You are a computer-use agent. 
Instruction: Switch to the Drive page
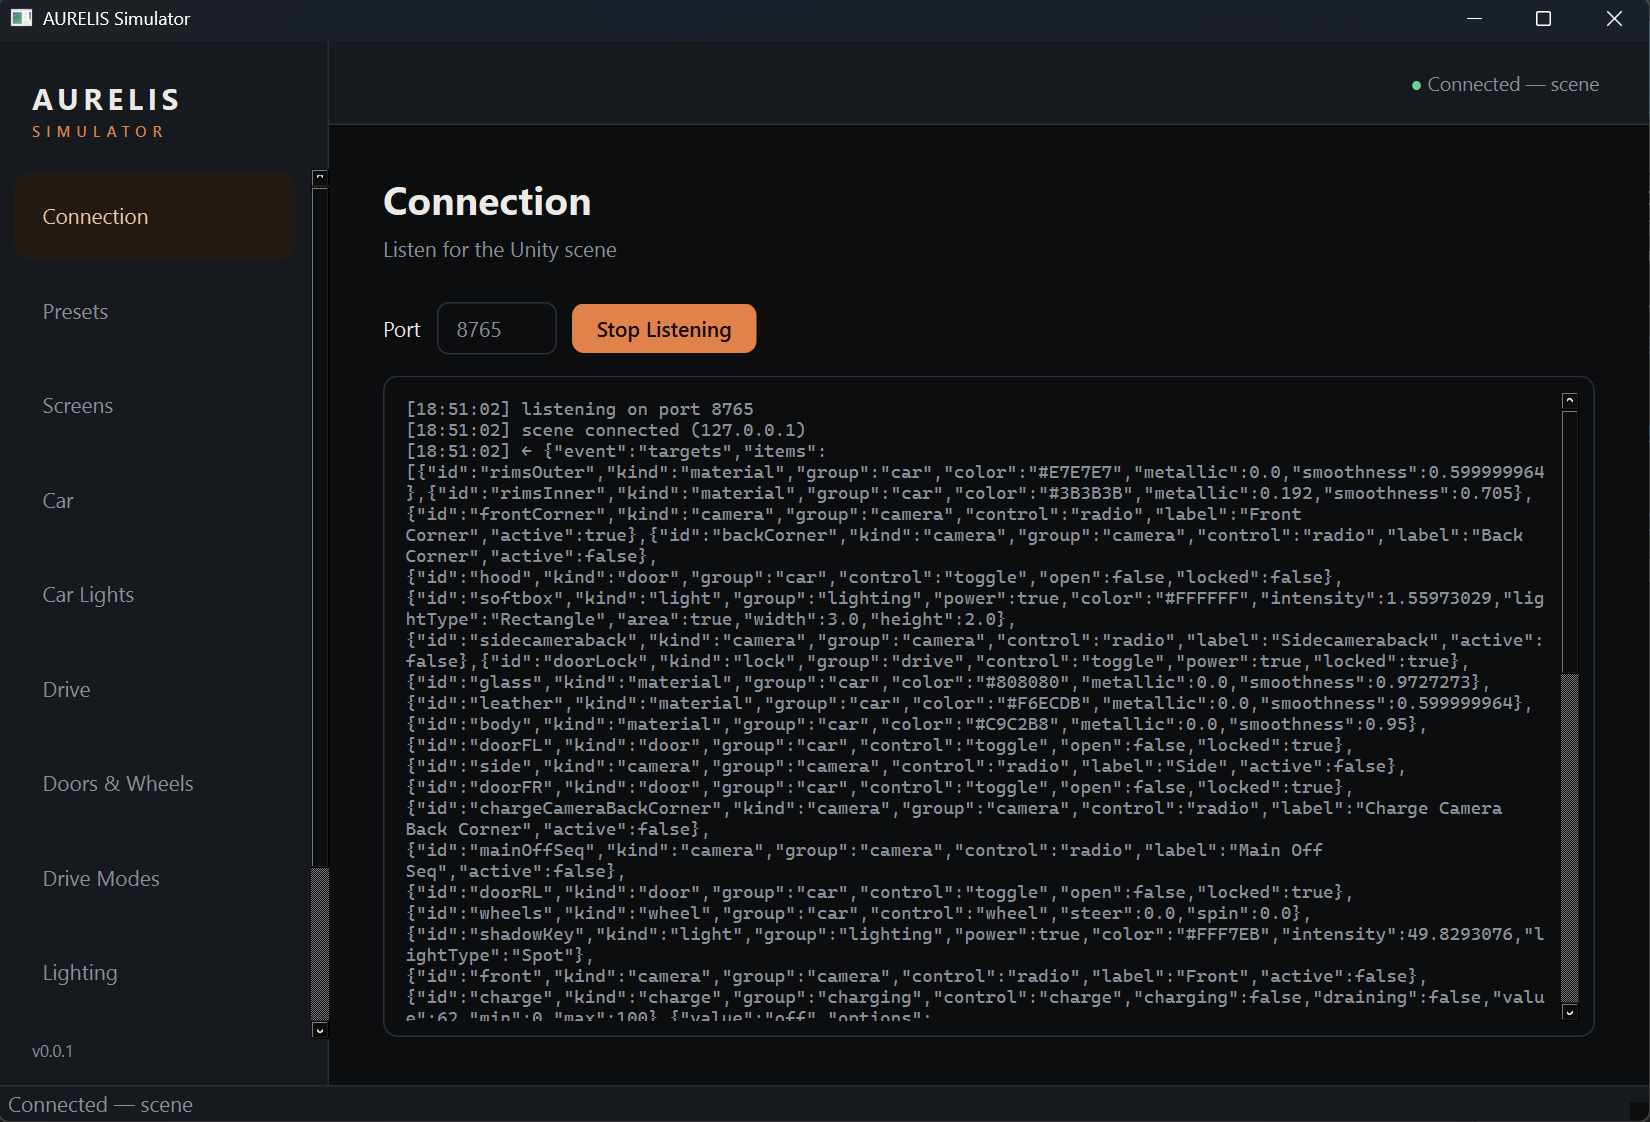155,689
